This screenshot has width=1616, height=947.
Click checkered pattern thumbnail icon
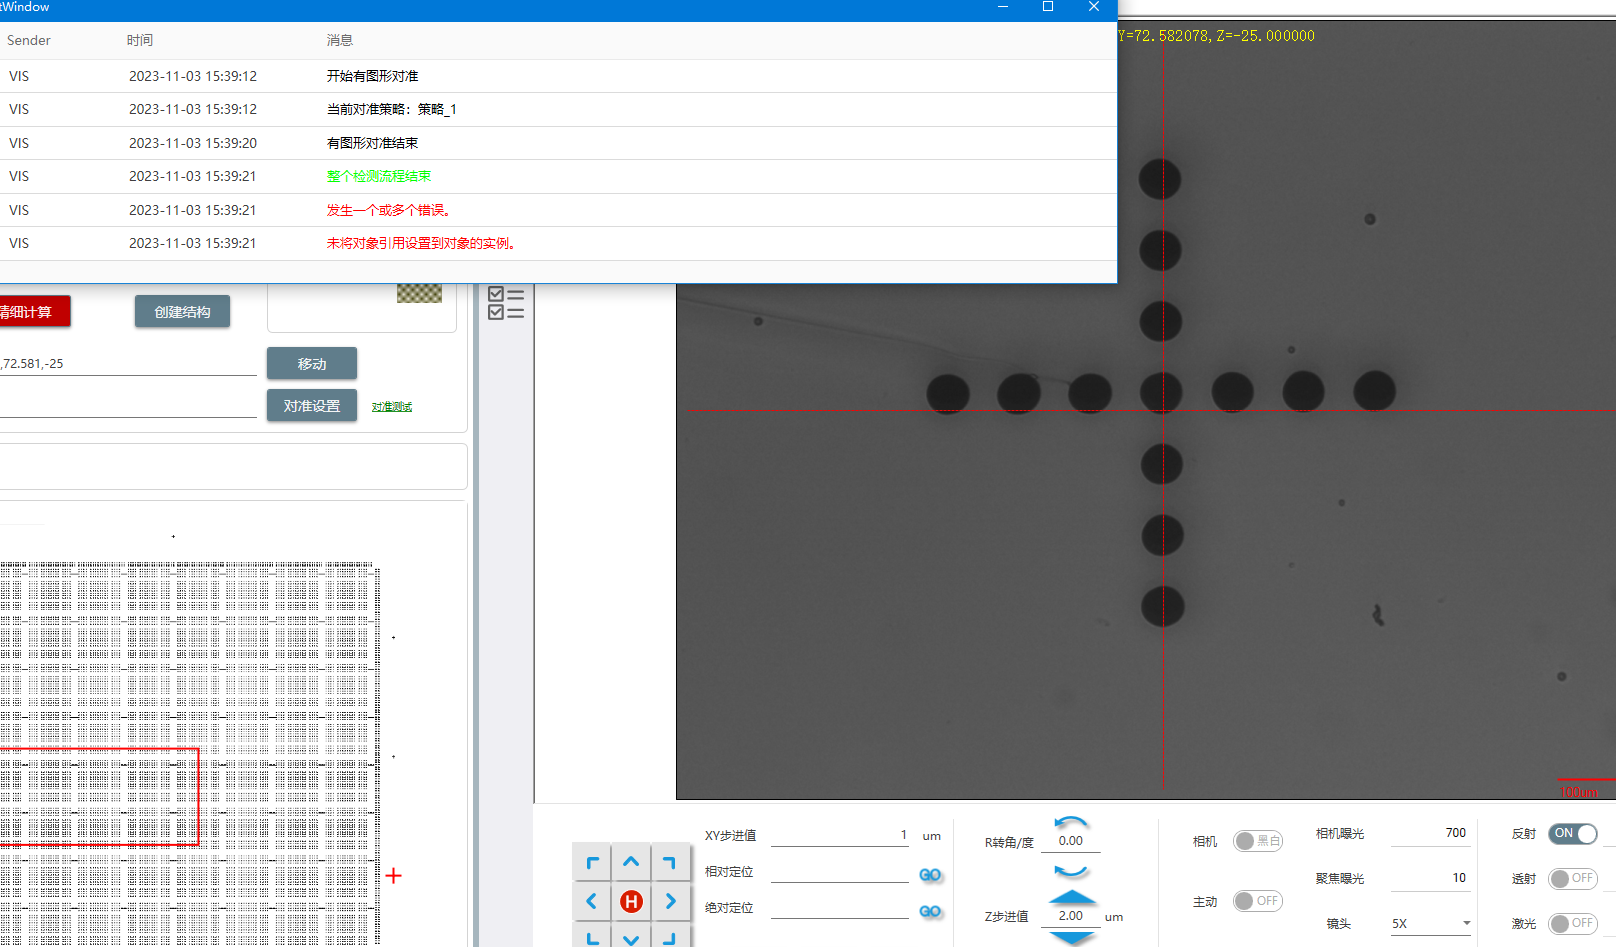click(419, 293)
